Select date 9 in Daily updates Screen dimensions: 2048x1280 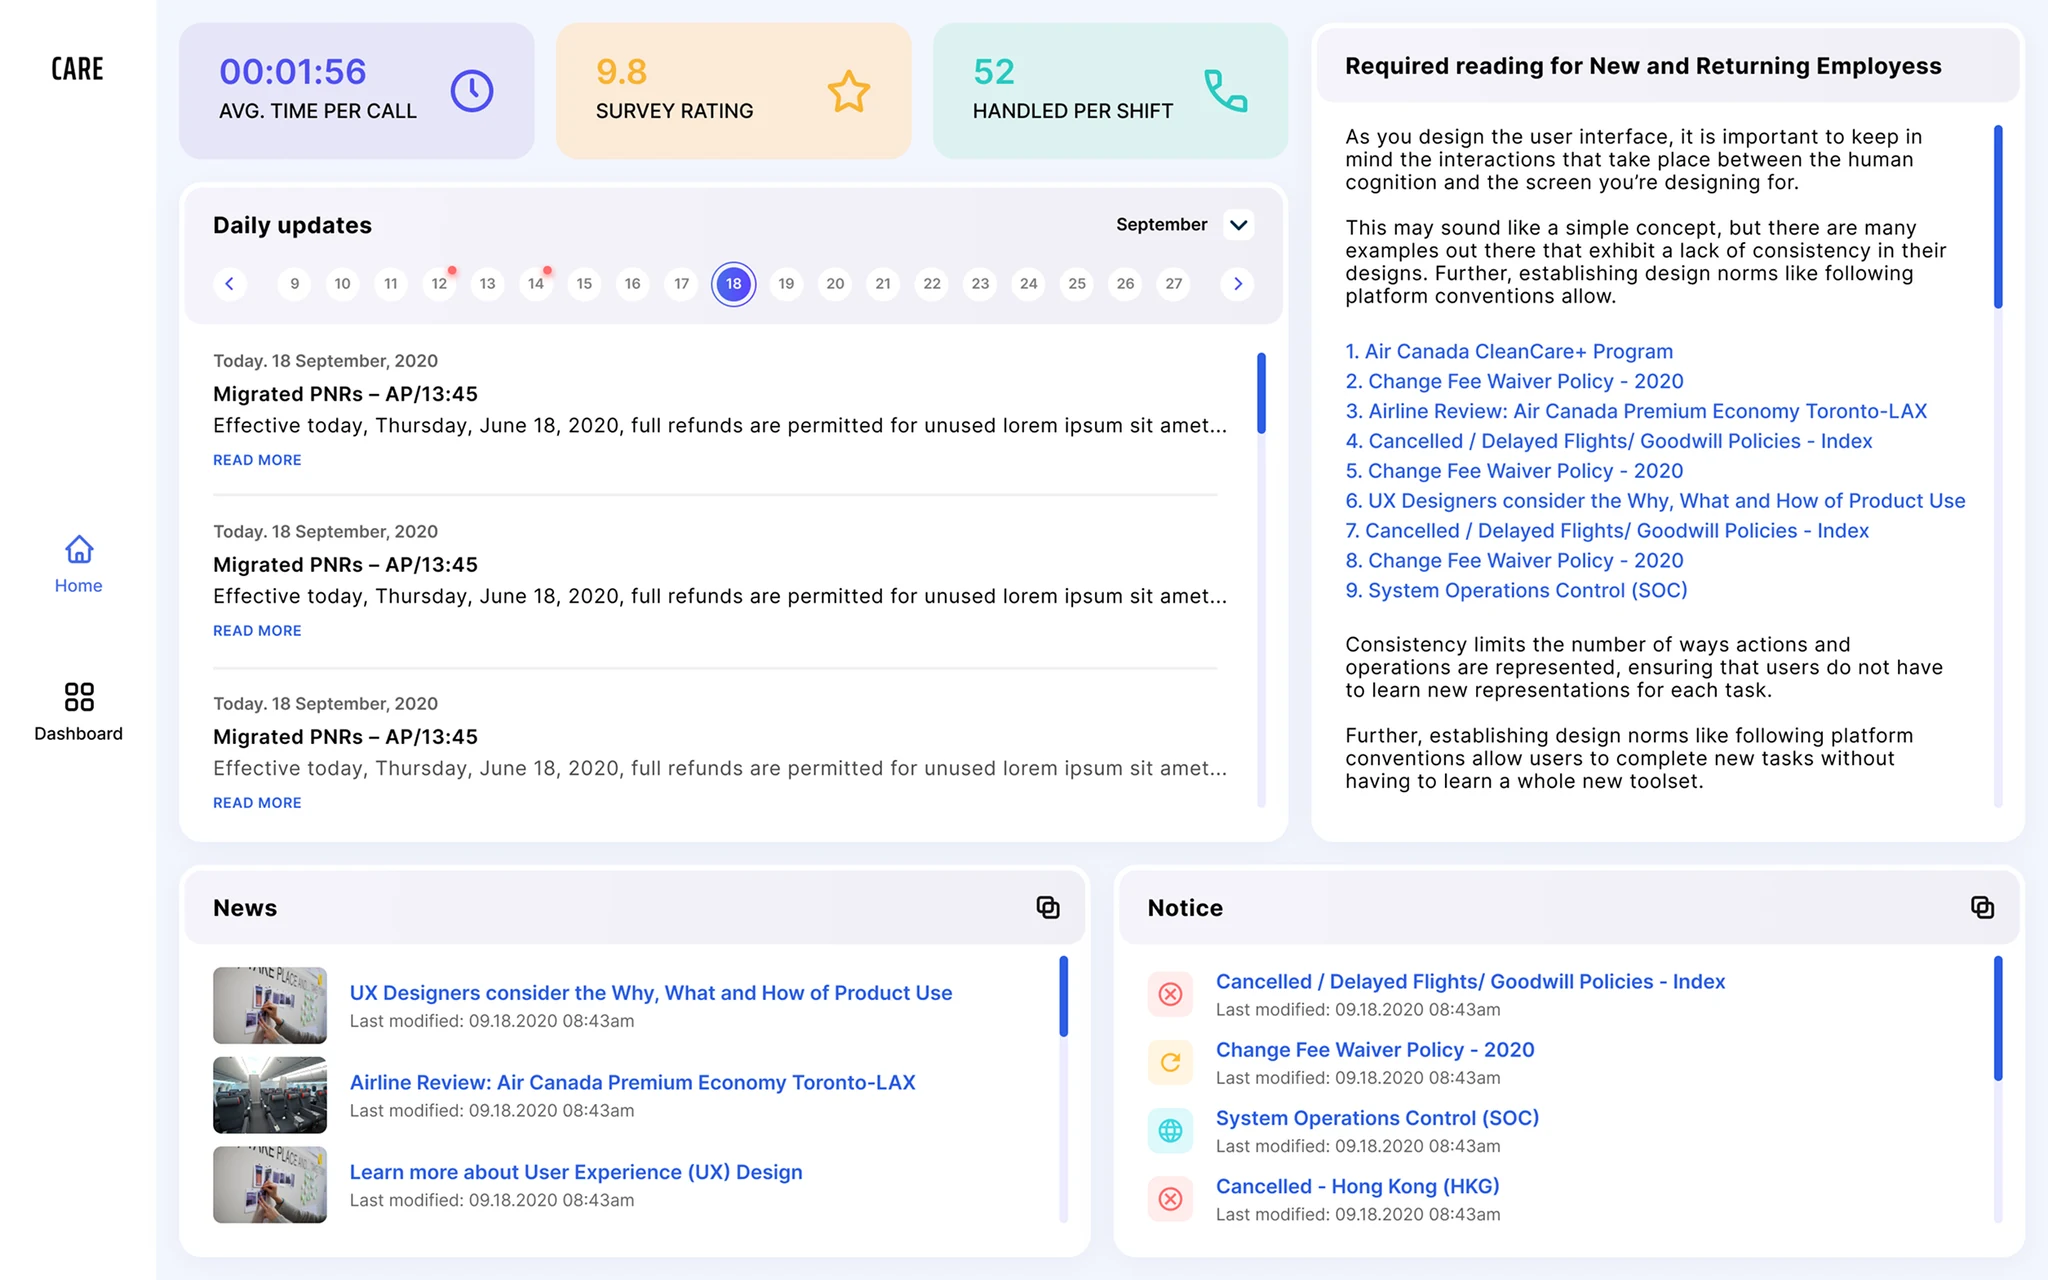(x=294, y=284)
